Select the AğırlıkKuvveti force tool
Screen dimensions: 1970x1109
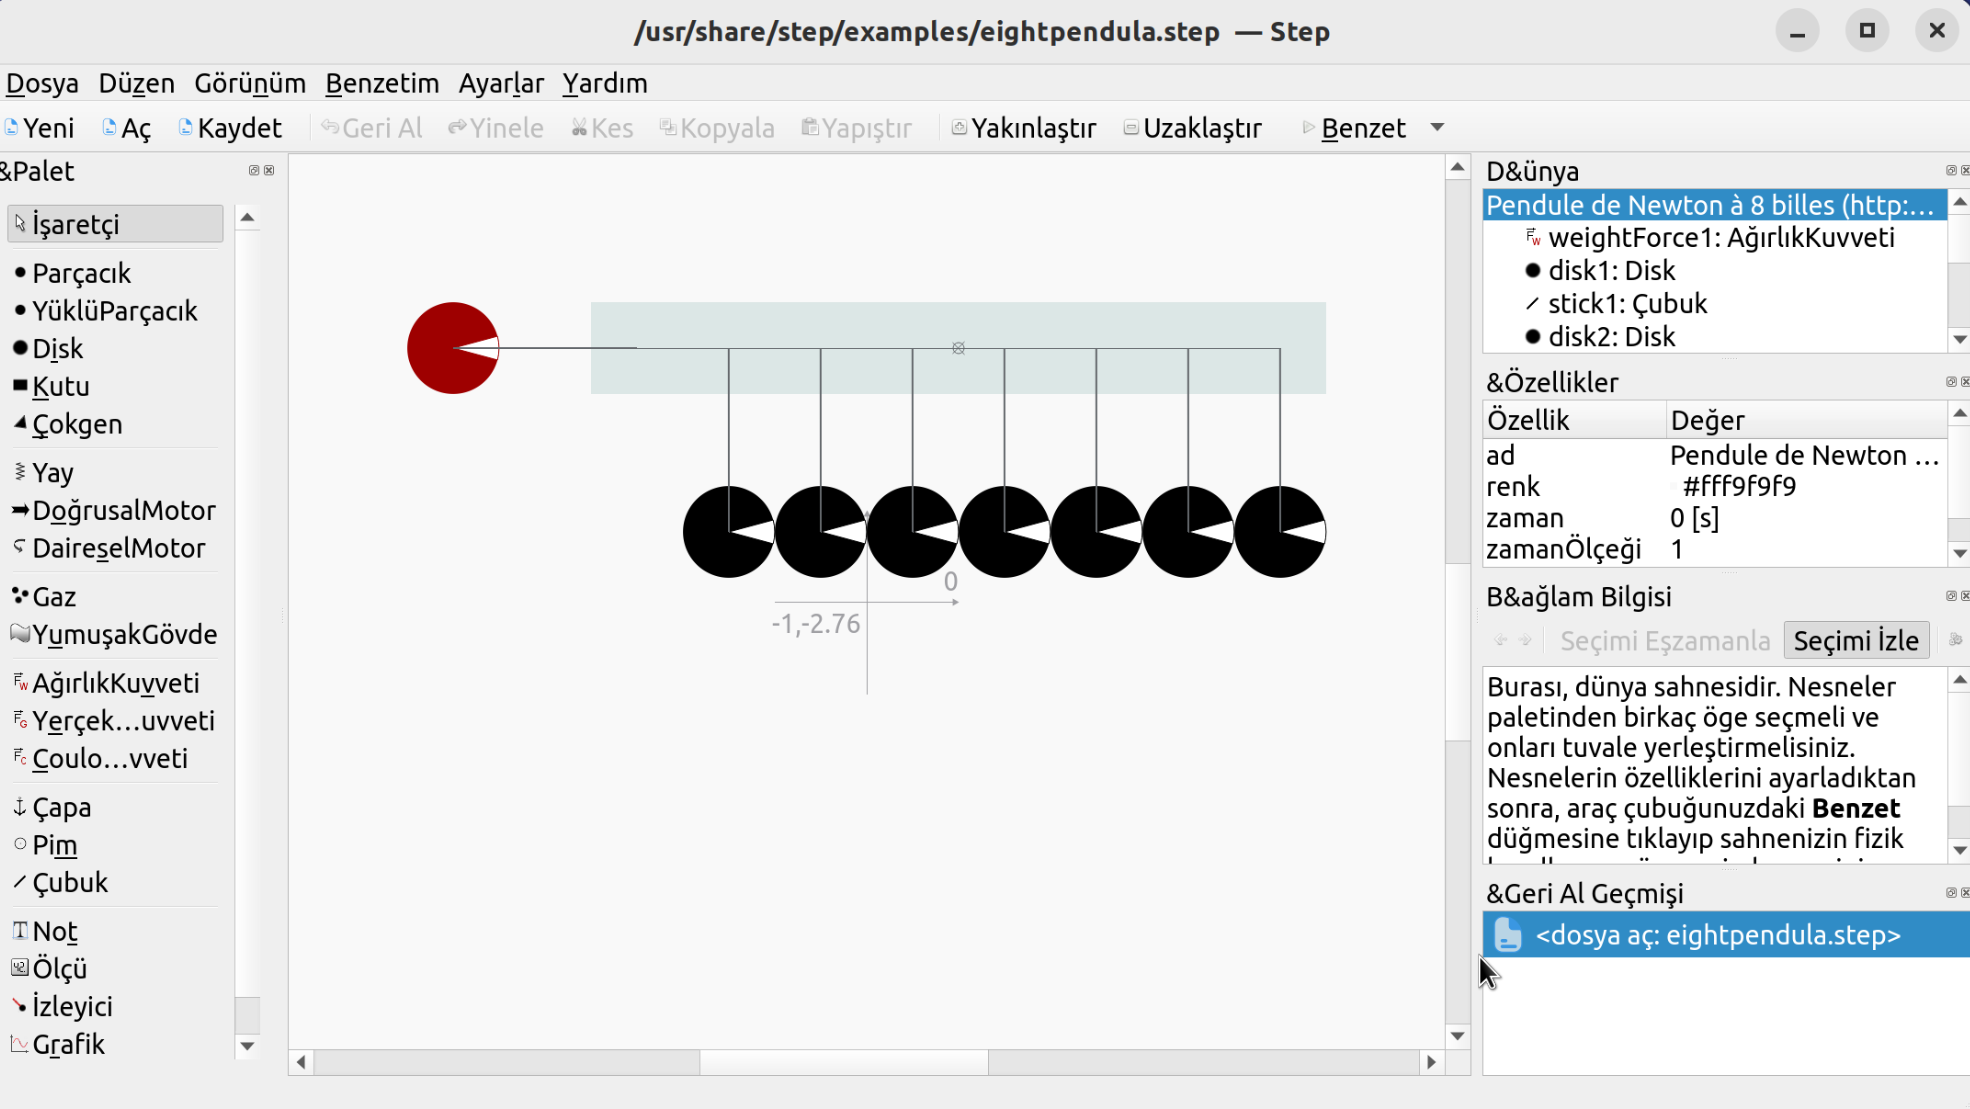point(115,683)
